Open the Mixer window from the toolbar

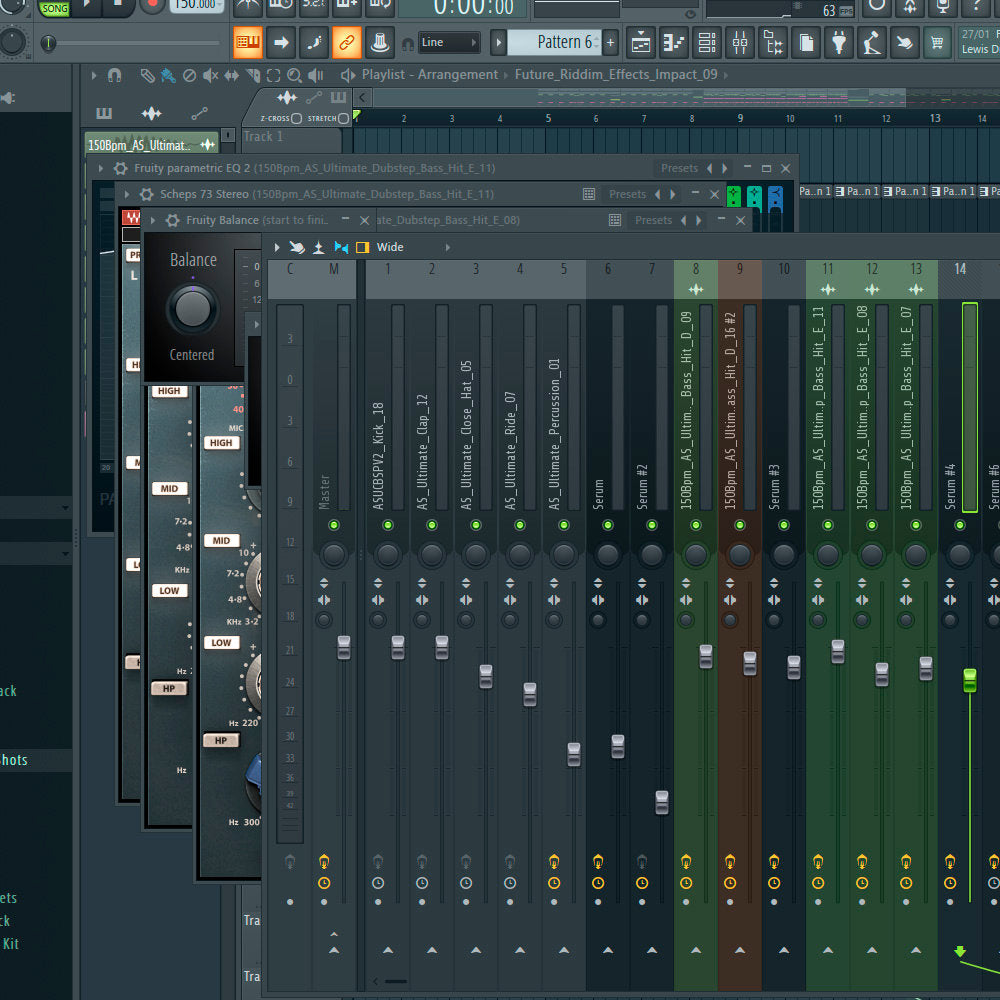pyautogui.click(x=739, y=43)
